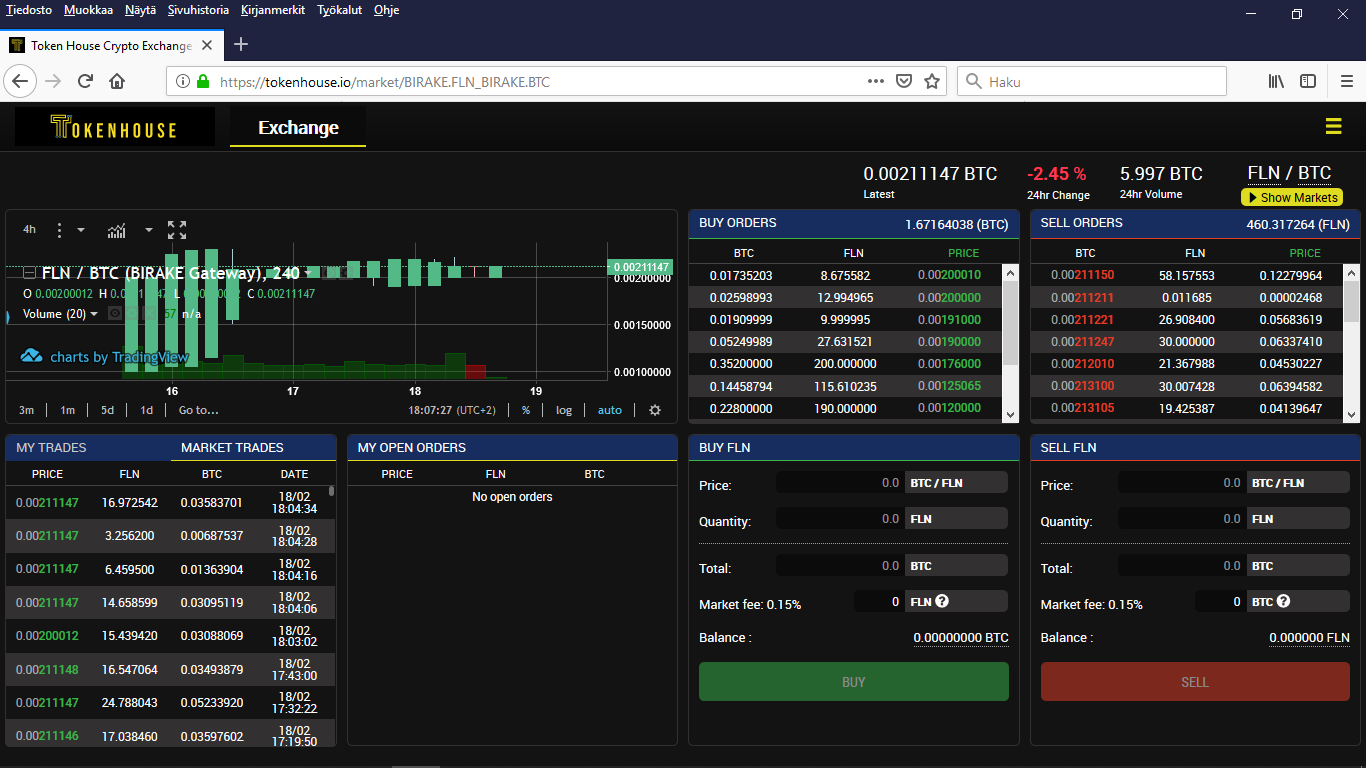Click the Buy FLN market fee help icon
The width and height of the screenshot is (1366, 768).
(942, 601)
